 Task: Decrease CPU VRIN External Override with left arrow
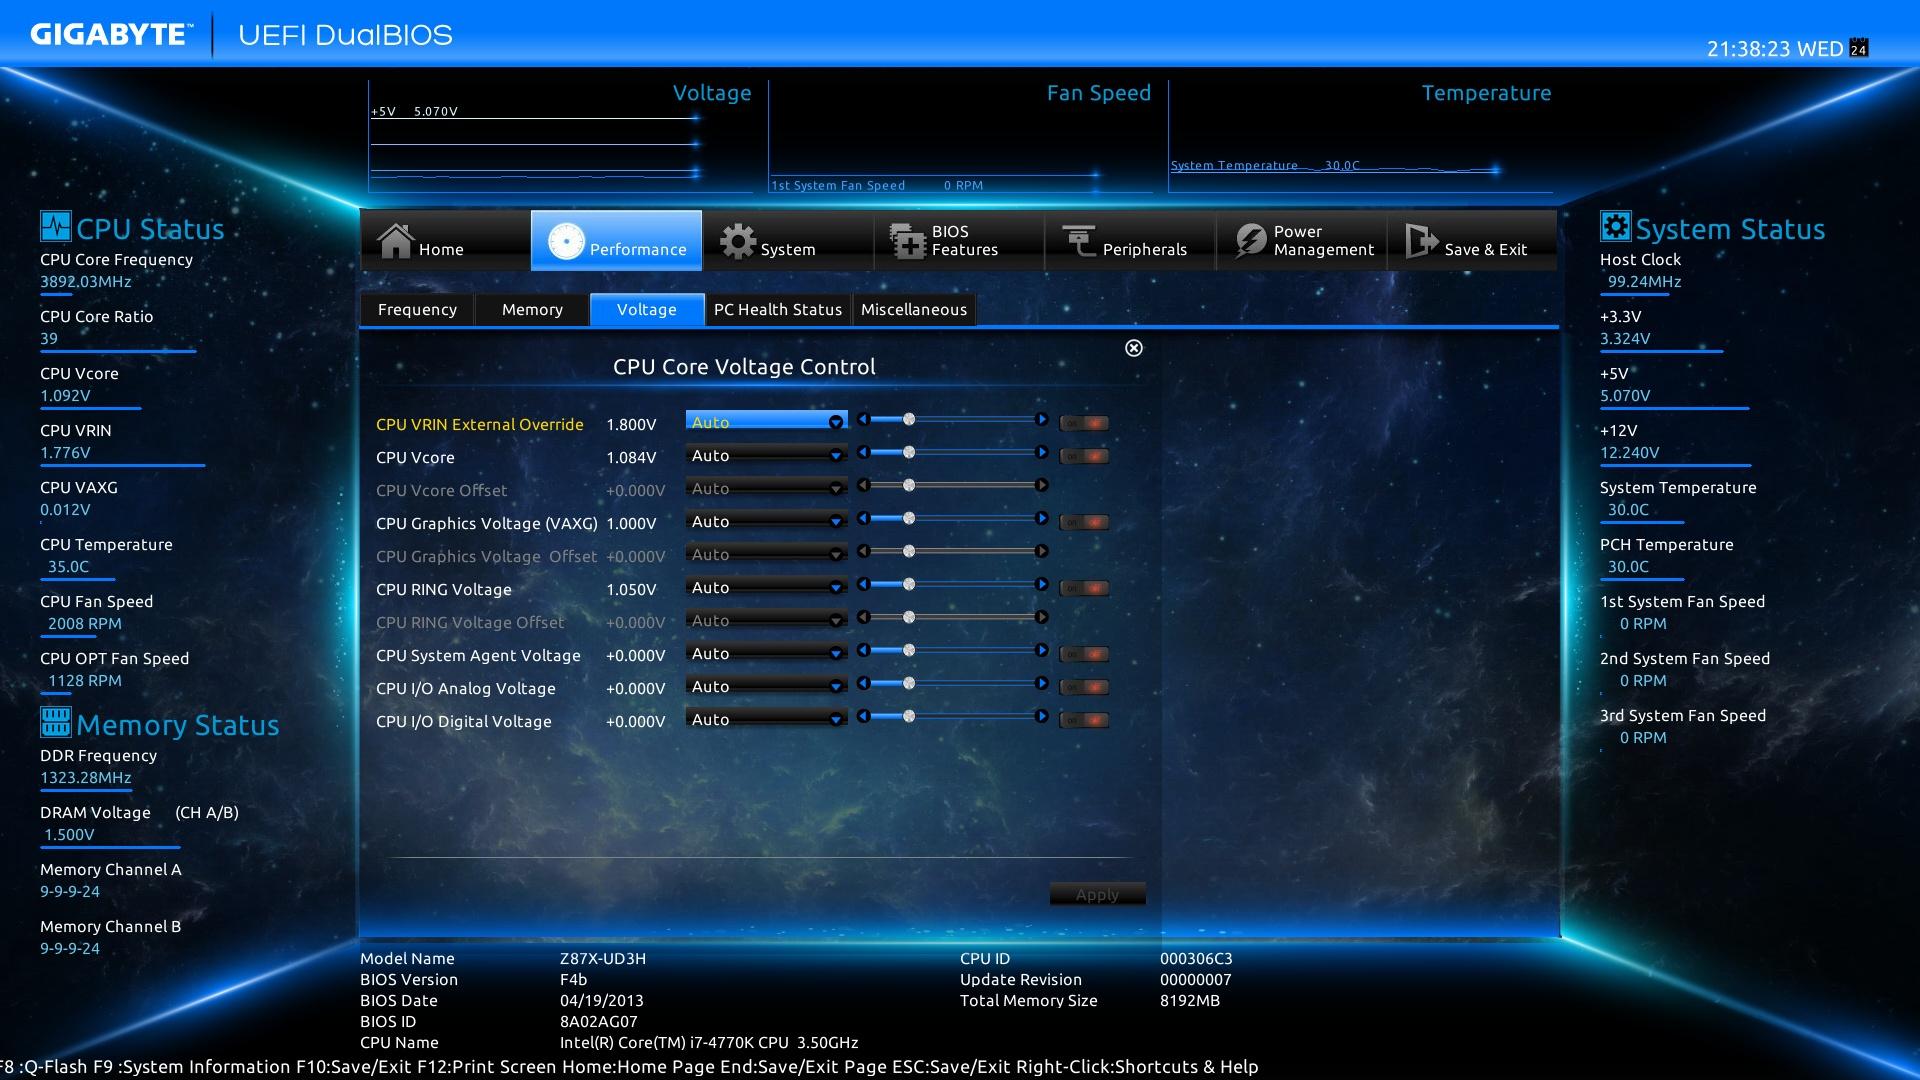tap(863, 420)
